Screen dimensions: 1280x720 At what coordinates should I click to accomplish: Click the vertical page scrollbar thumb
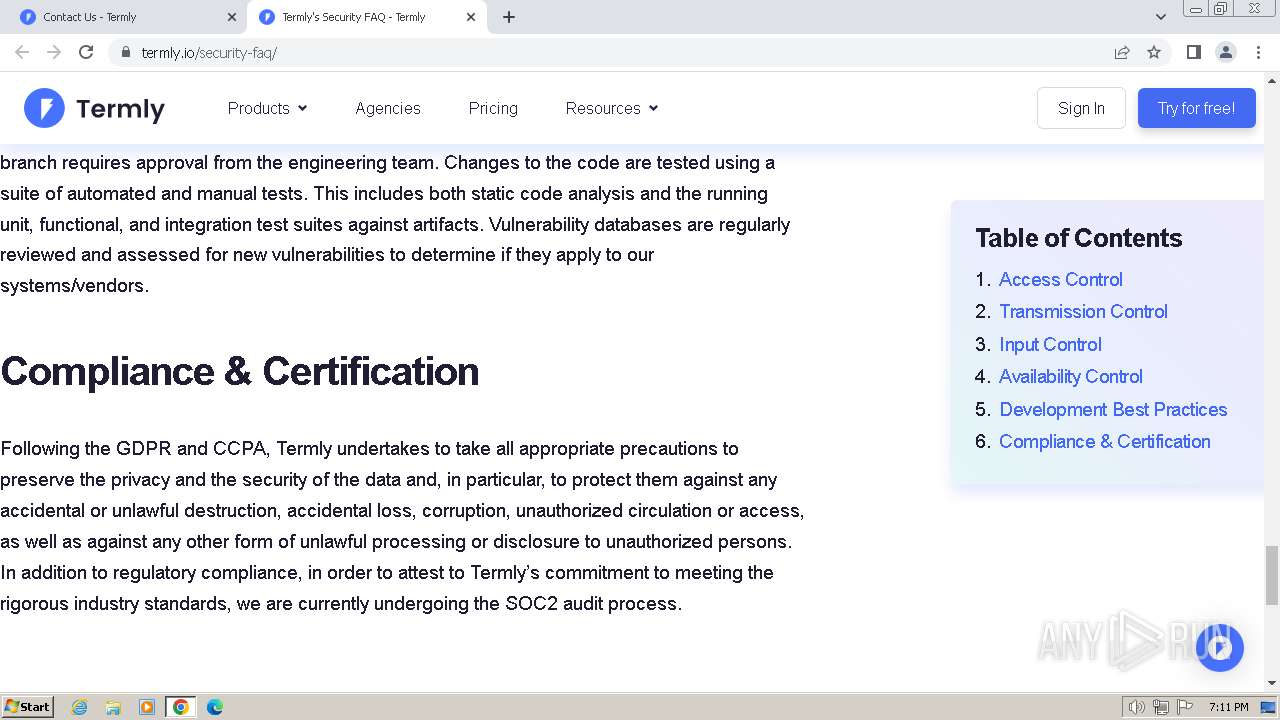(1272, 575)
